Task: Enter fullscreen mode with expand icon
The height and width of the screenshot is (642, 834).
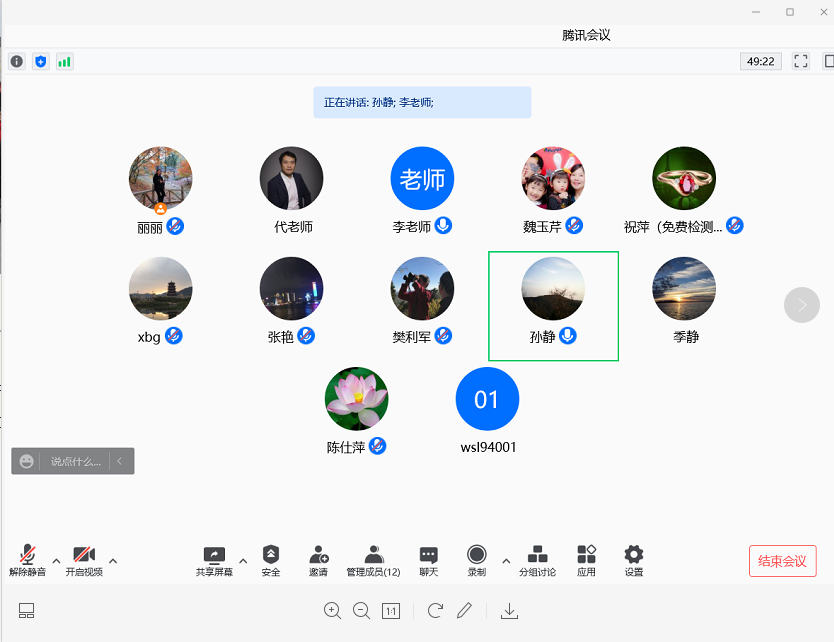Action: (x=800, y=61)
